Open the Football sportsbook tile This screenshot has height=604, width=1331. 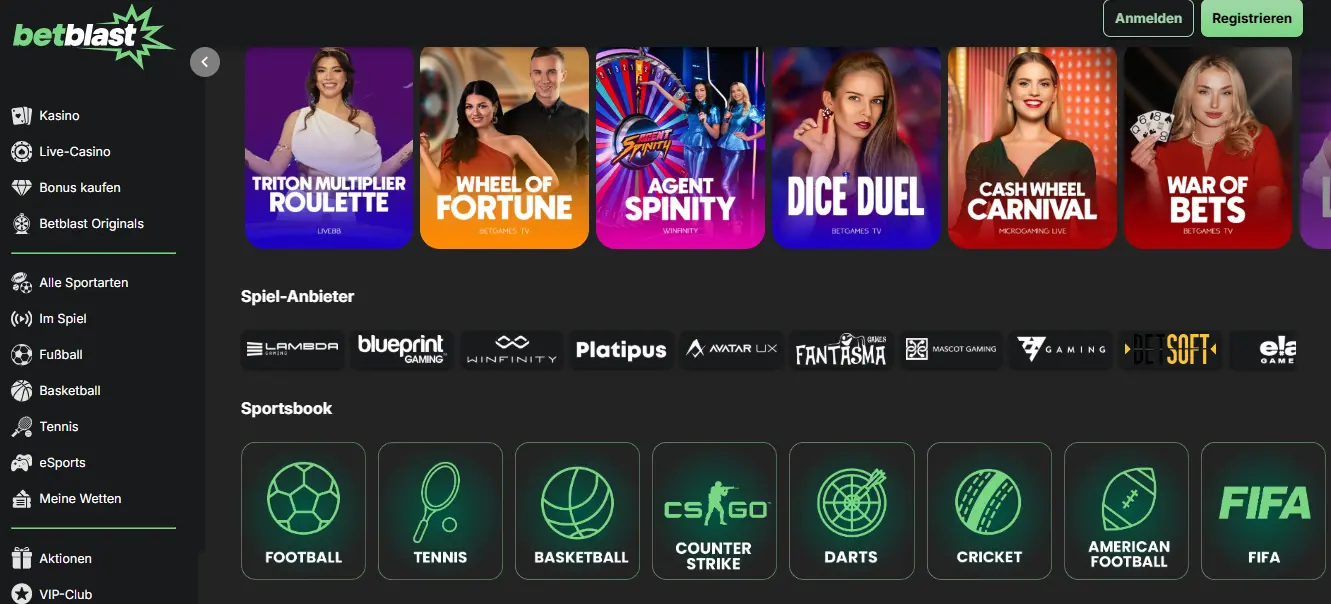(303, 511)
